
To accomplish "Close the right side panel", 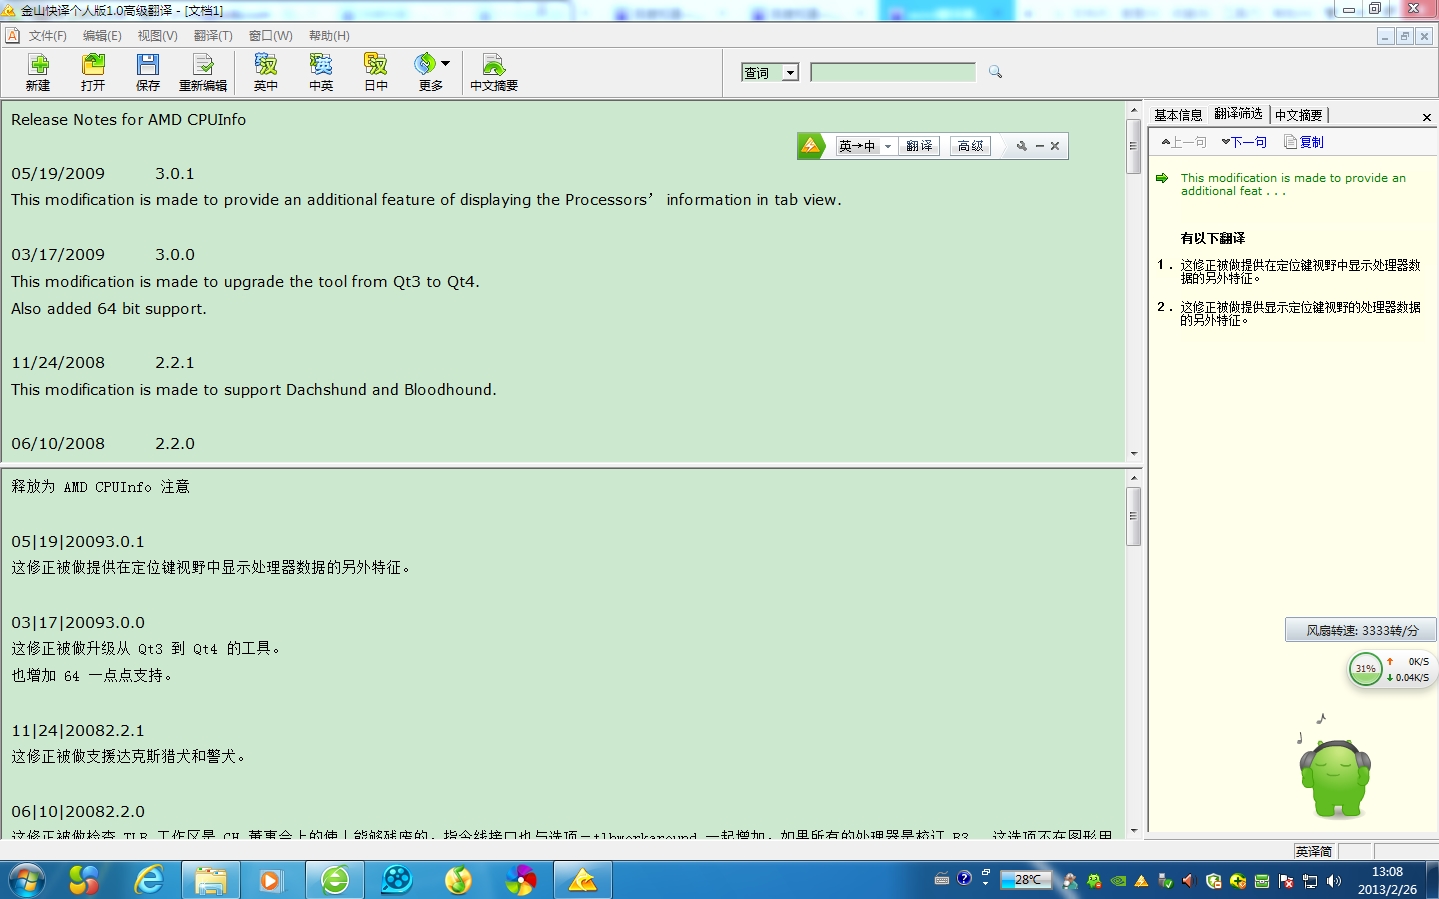I will point(1427,117).
